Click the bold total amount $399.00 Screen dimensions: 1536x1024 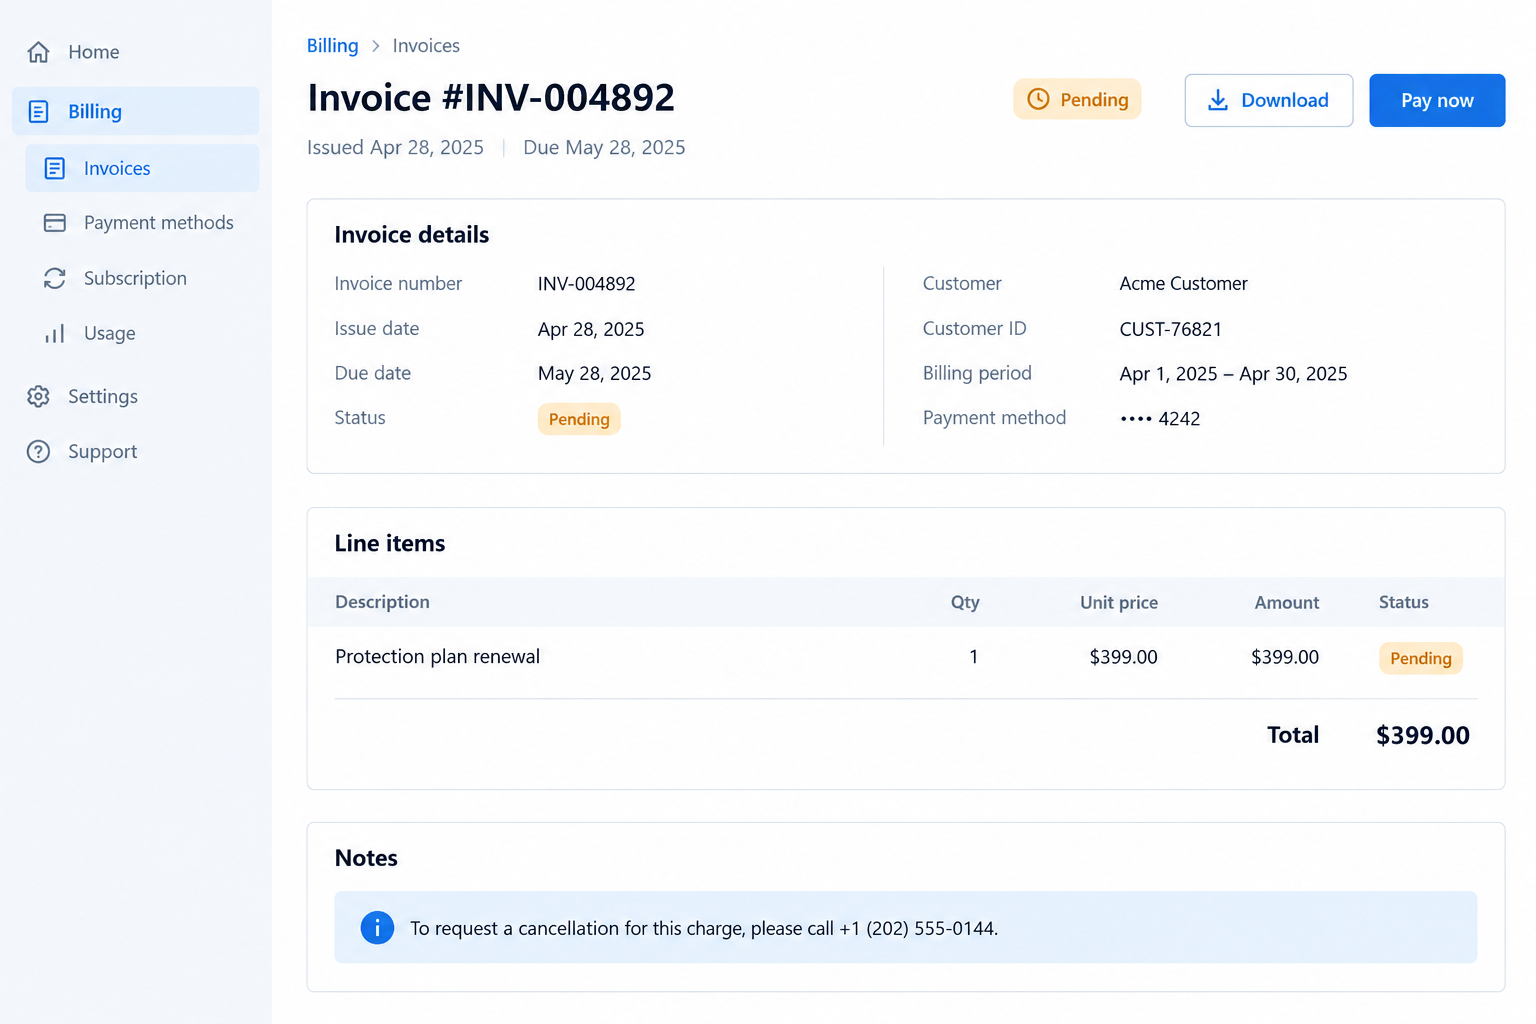pyautogui.click(x=1423, y=736)
